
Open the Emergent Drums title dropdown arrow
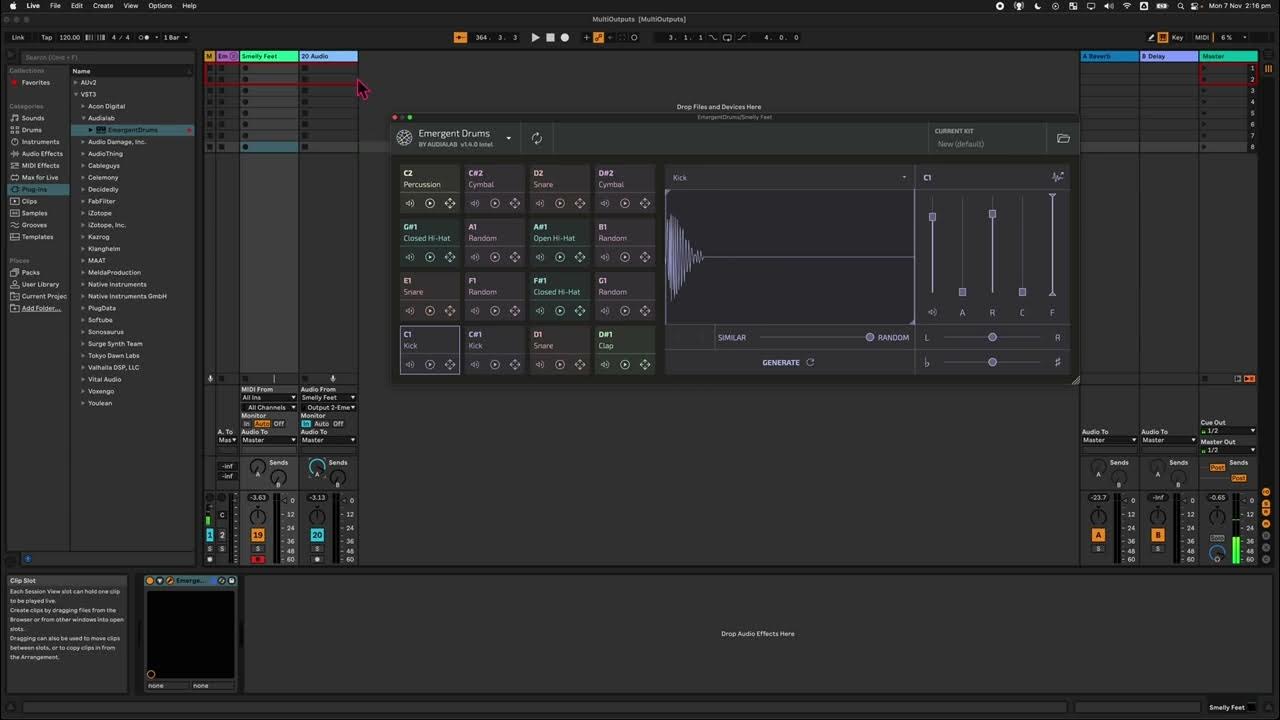coord(508,138)
